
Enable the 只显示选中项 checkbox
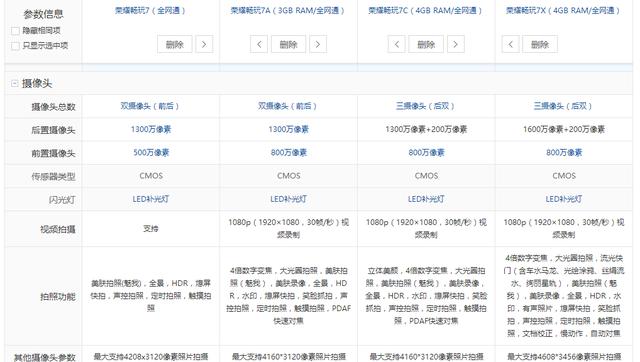[16, 46]
